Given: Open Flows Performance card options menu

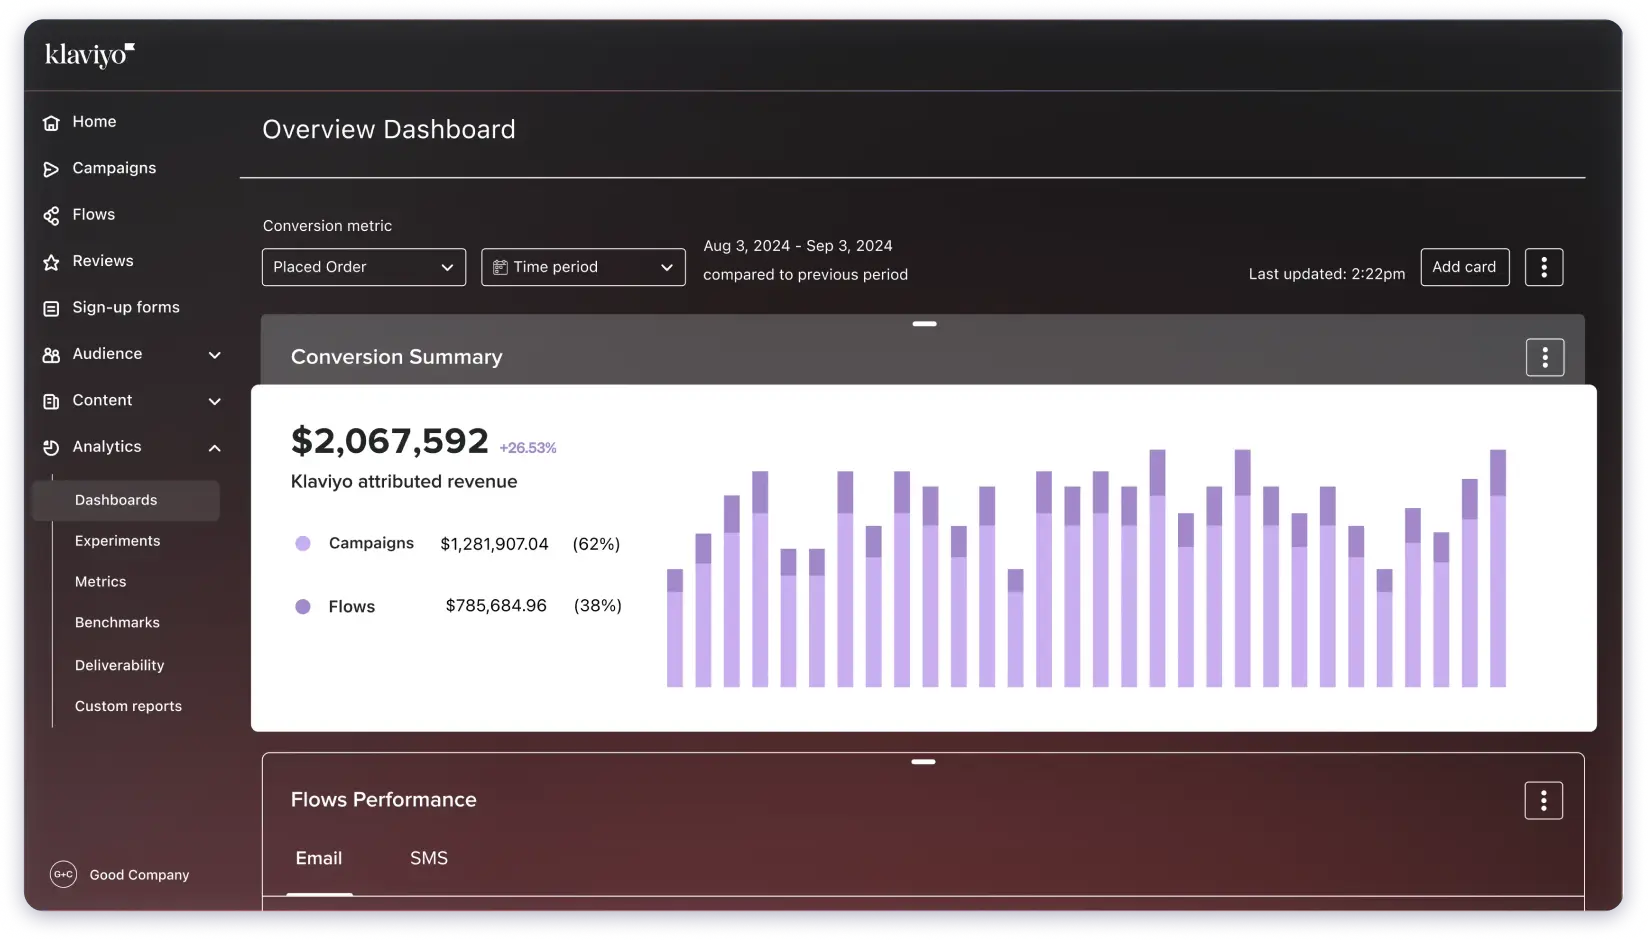Looking at the screenshot, I should (x=1543, y=800).
